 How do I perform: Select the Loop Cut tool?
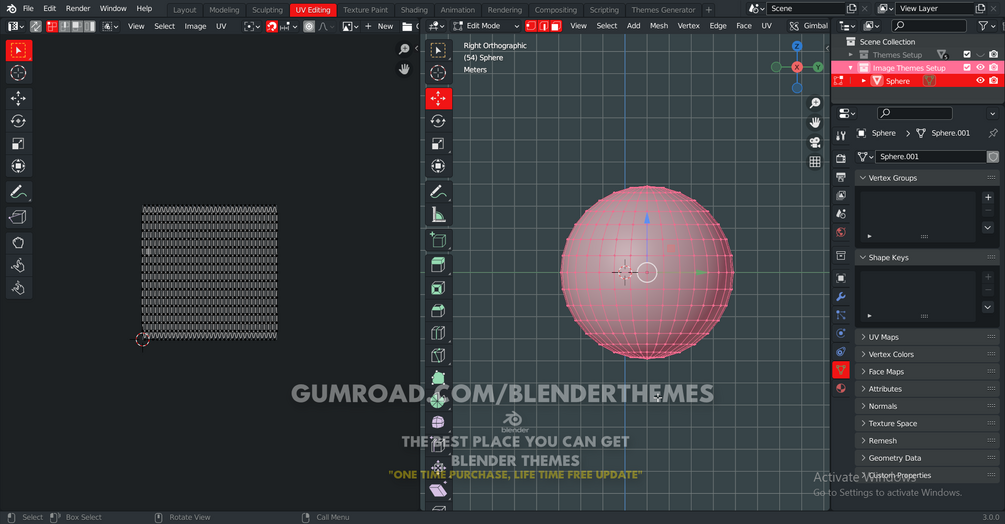[x=438, y=333]
